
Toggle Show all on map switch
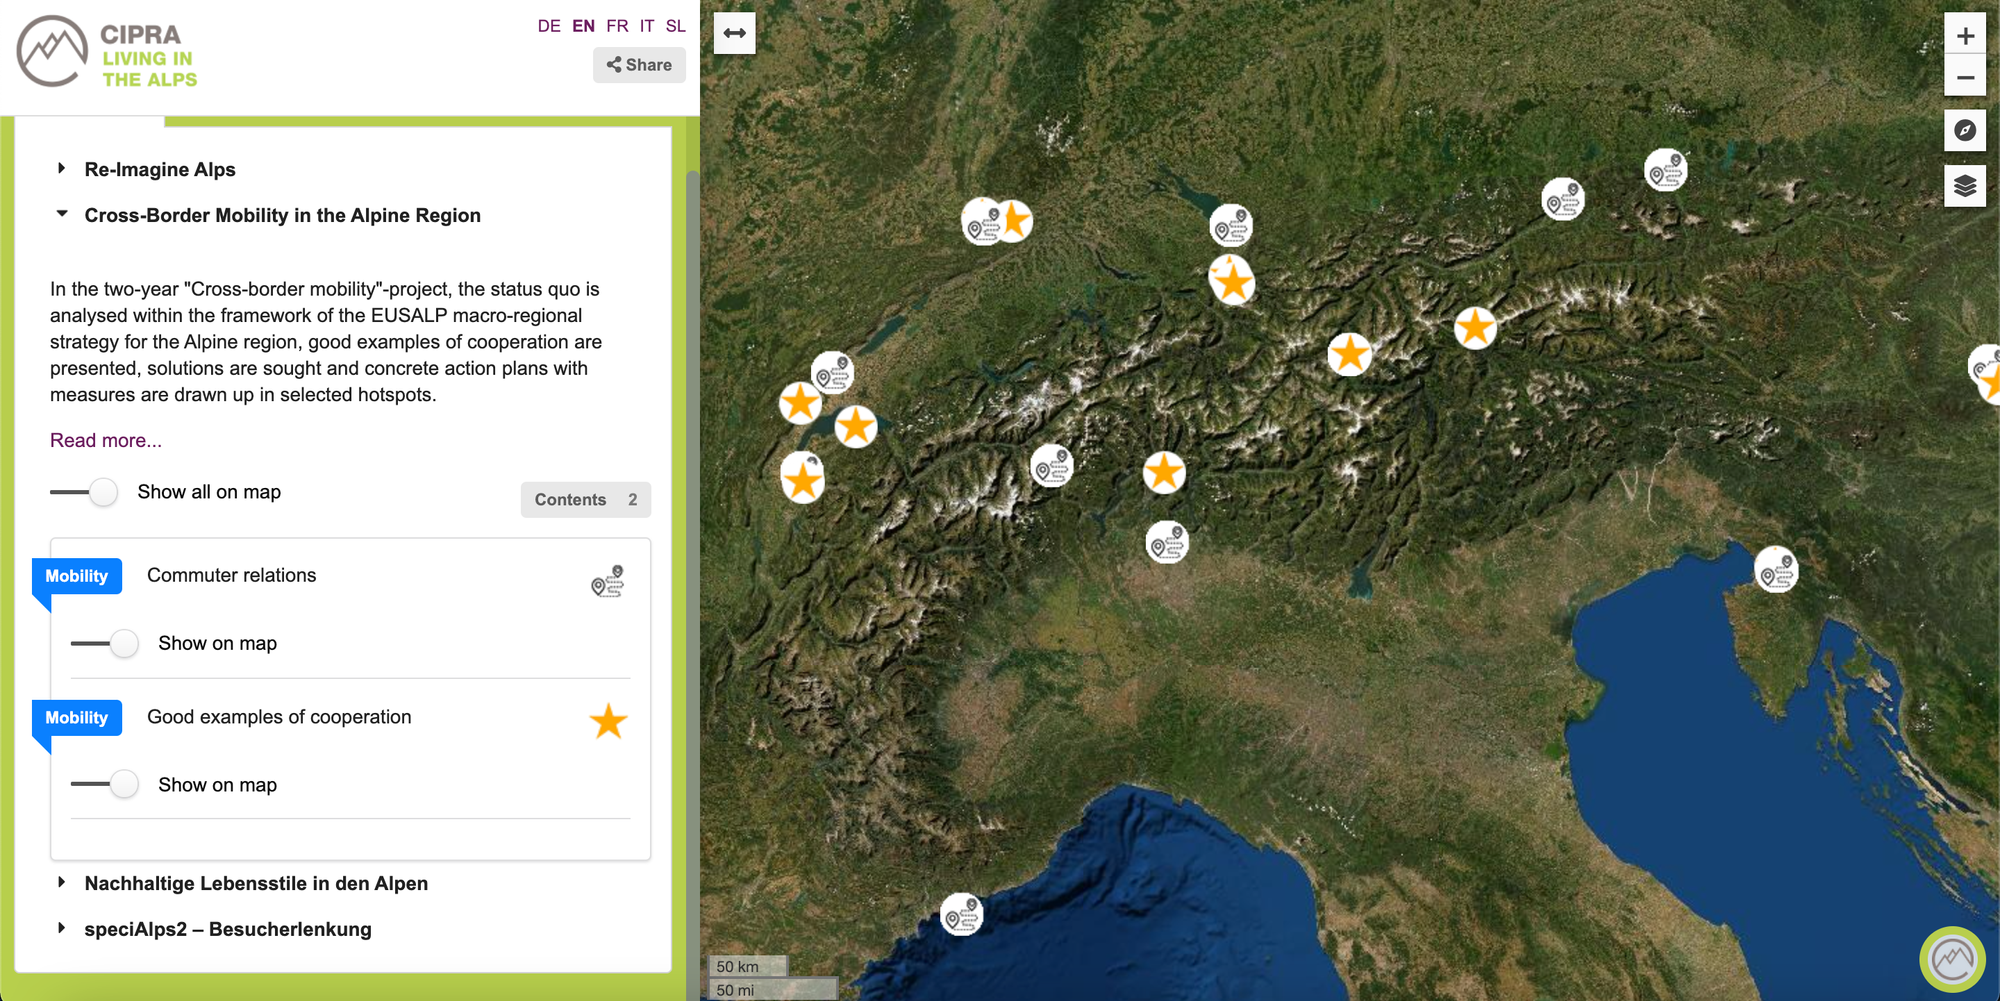pos(86,492)
